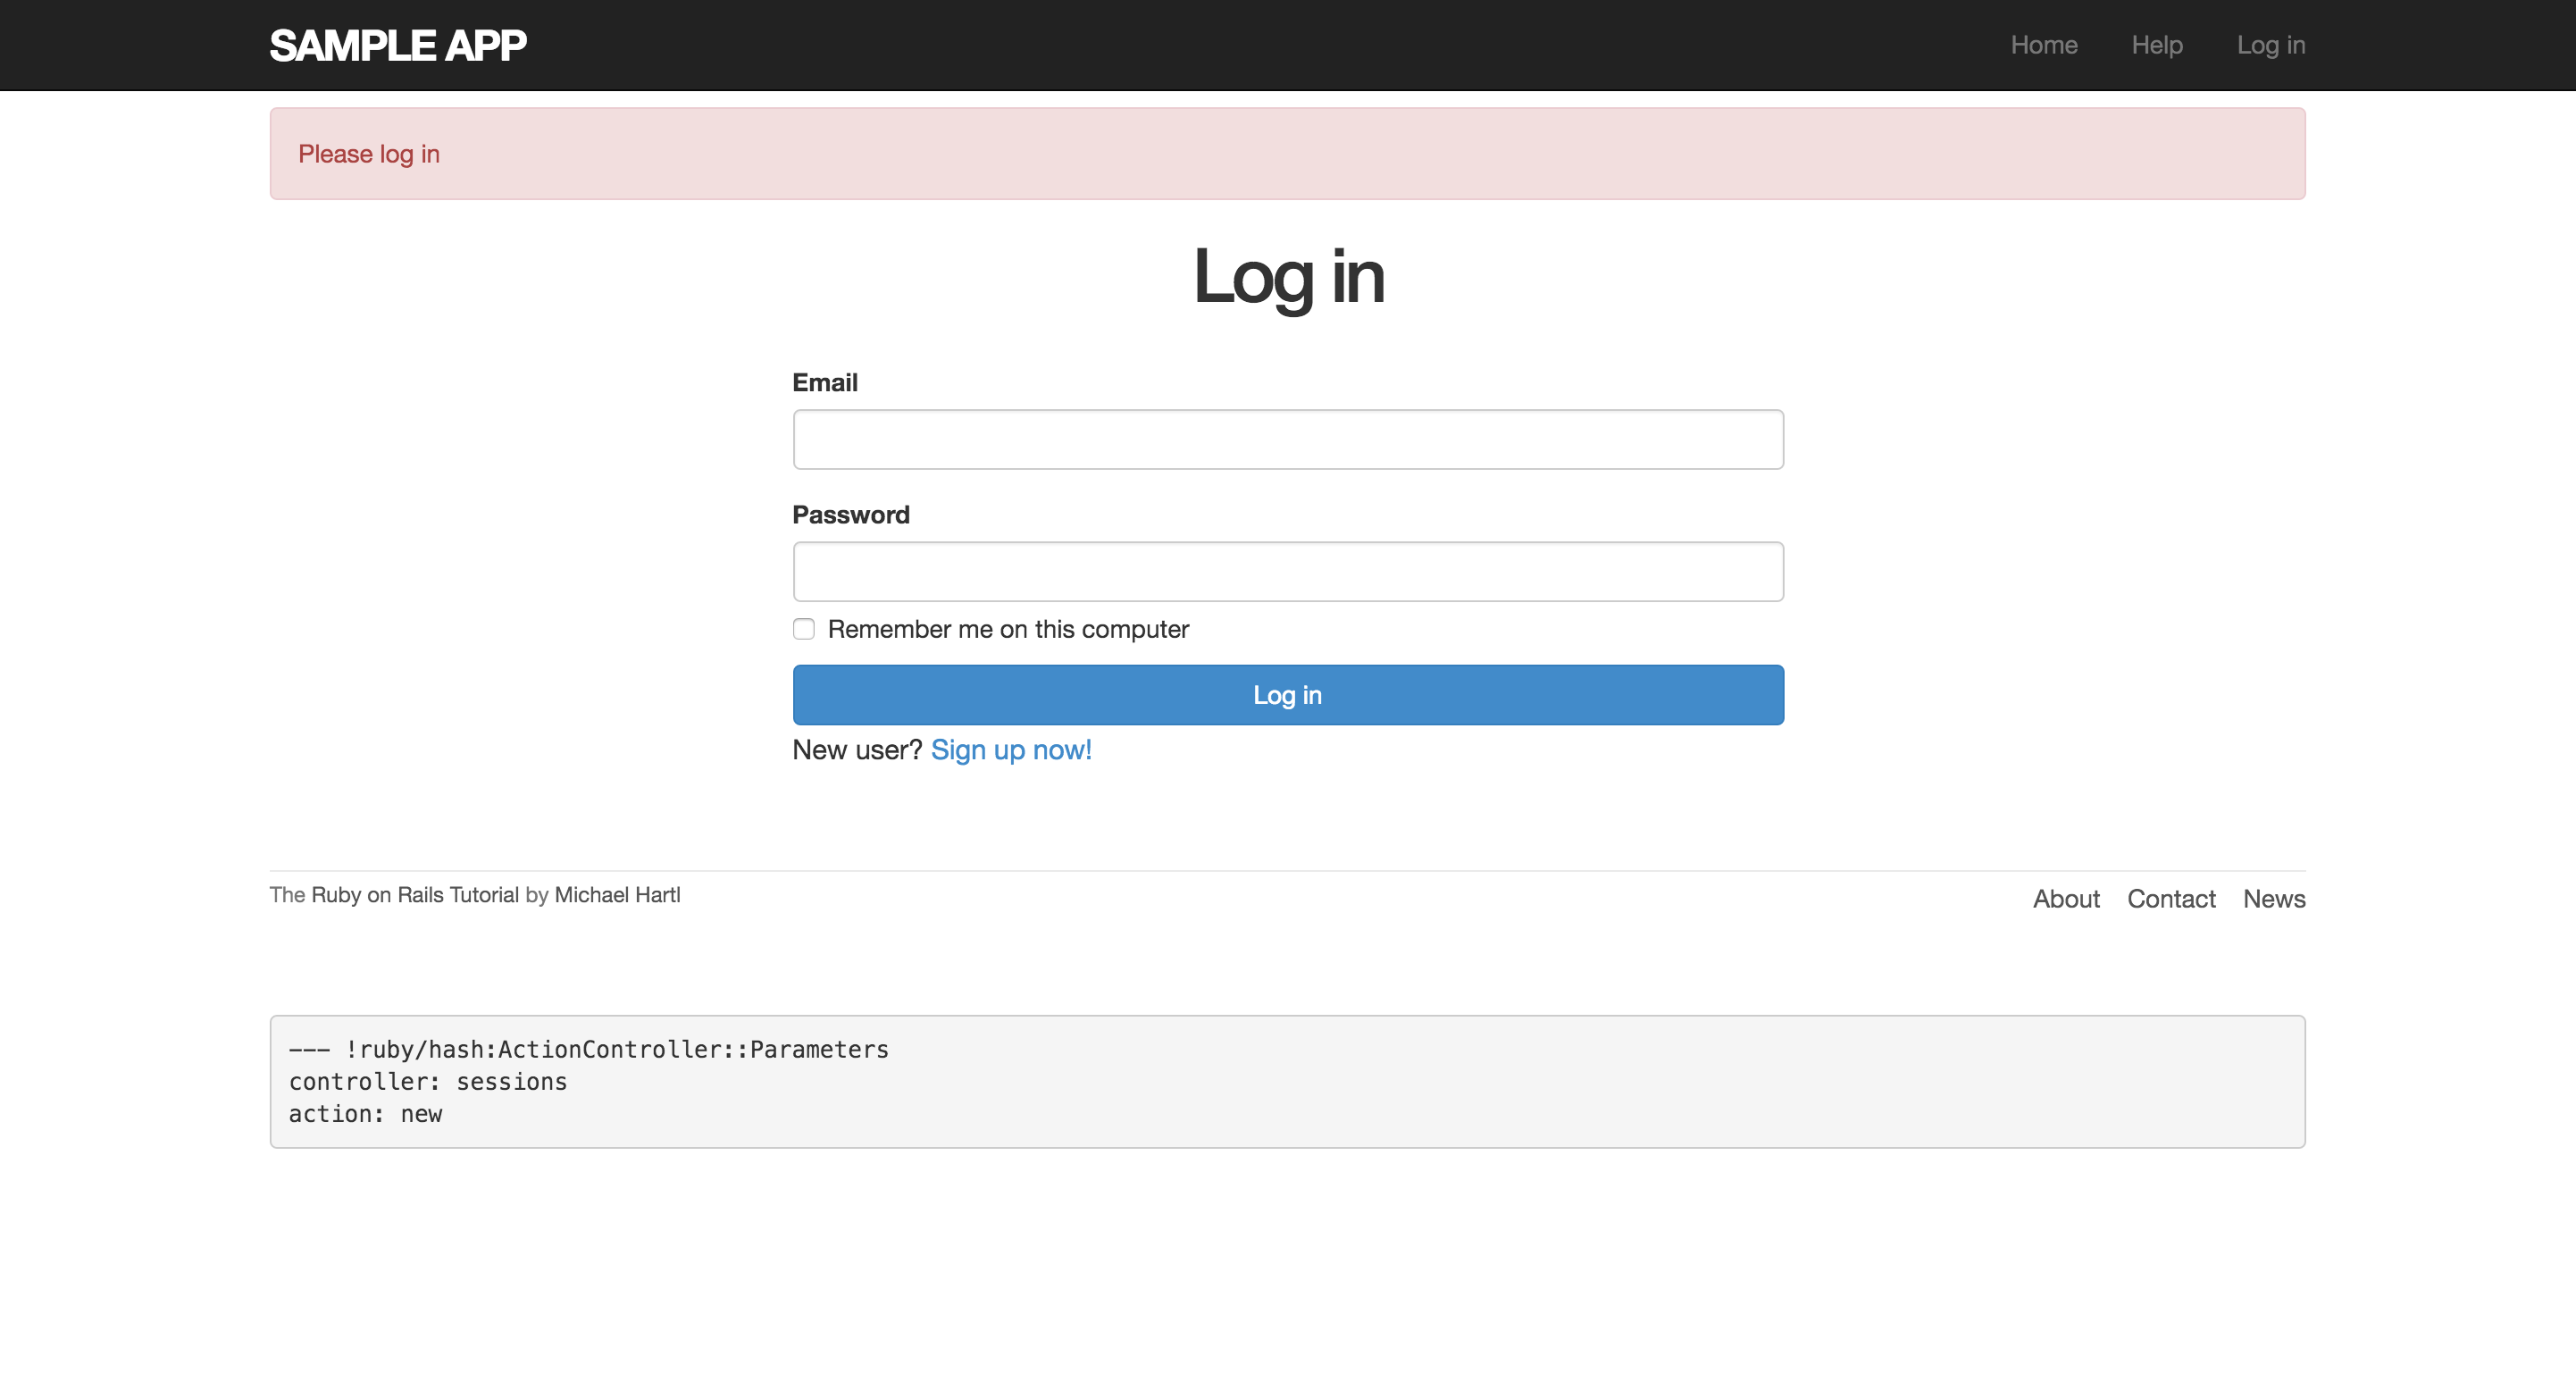This screenshot has width=2576, height=1390.
Task: Open the About footer link
Action: 2065,899
